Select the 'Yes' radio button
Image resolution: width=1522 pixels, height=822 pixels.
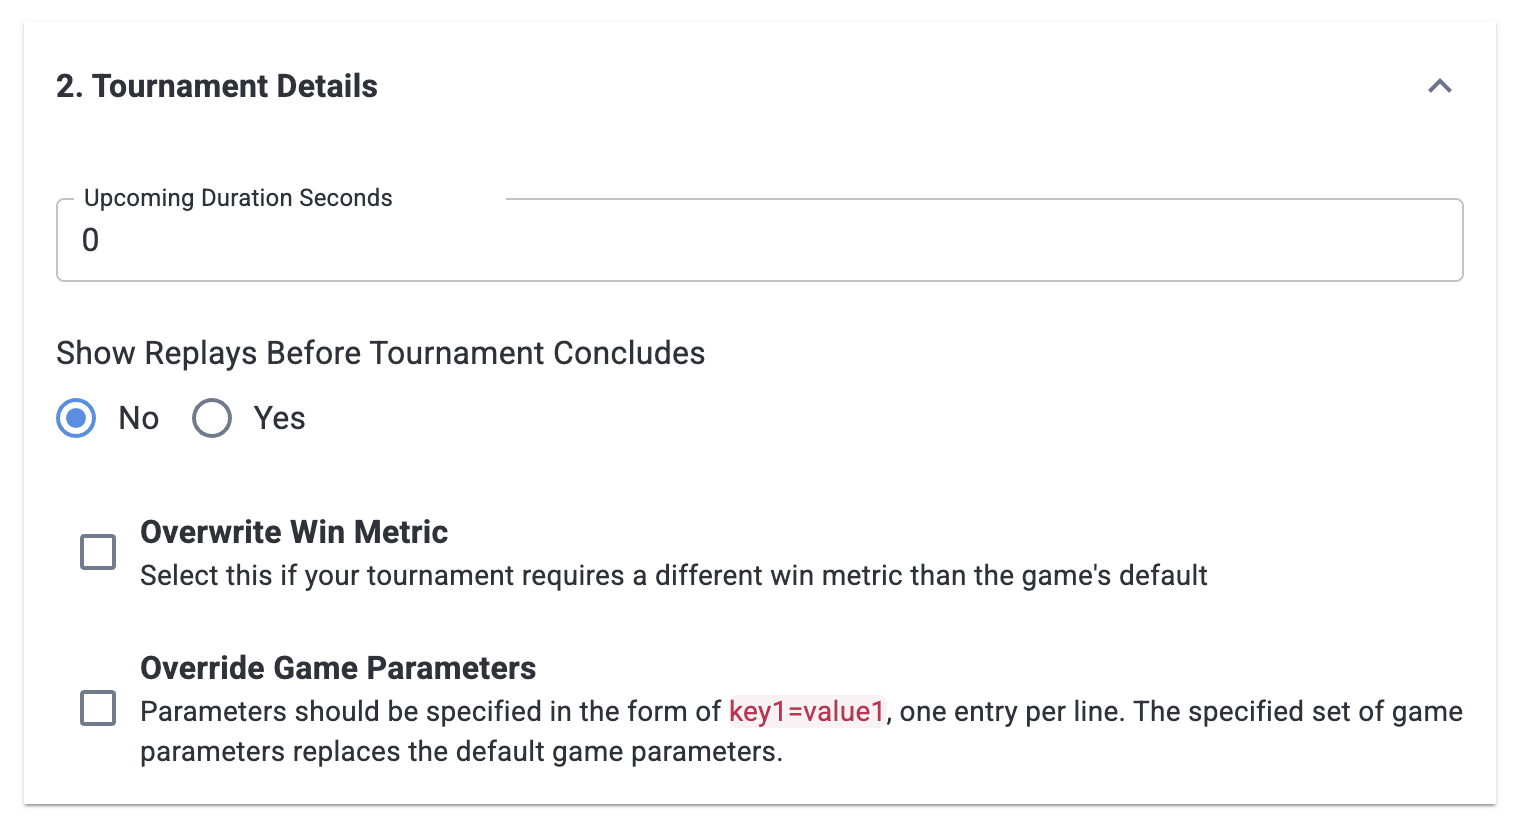coord(212,418)
